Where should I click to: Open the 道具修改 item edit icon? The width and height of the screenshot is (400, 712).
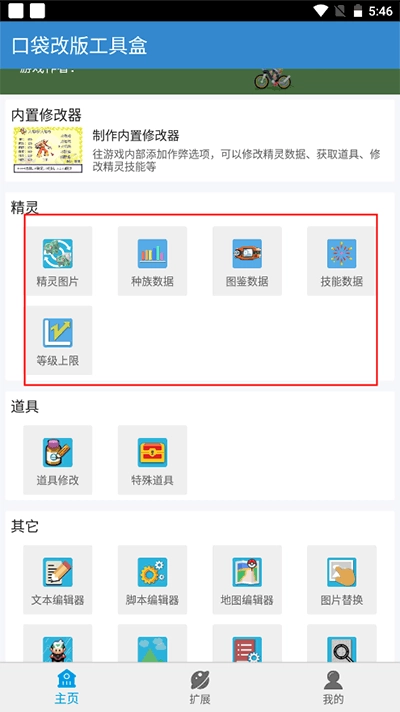point(58,460)
